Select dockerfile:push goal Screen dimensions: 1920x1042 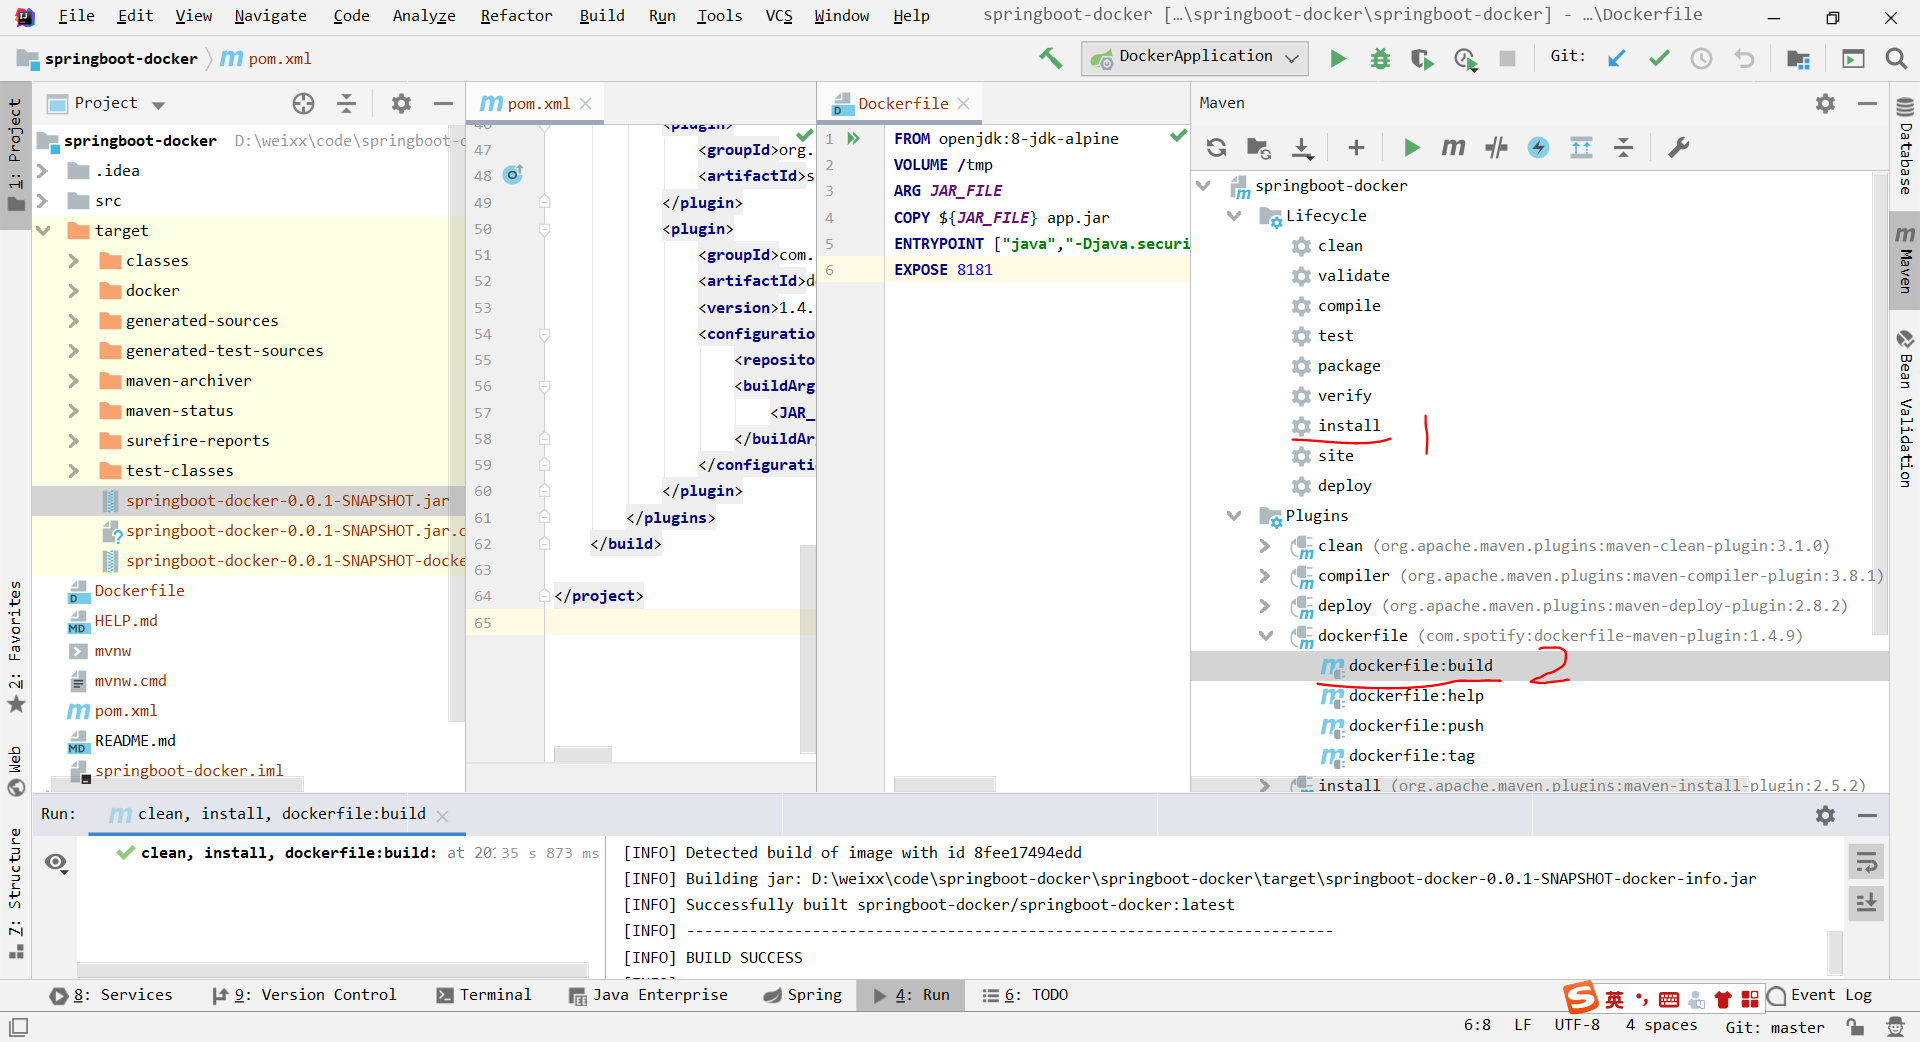[x=1416, y=725]
